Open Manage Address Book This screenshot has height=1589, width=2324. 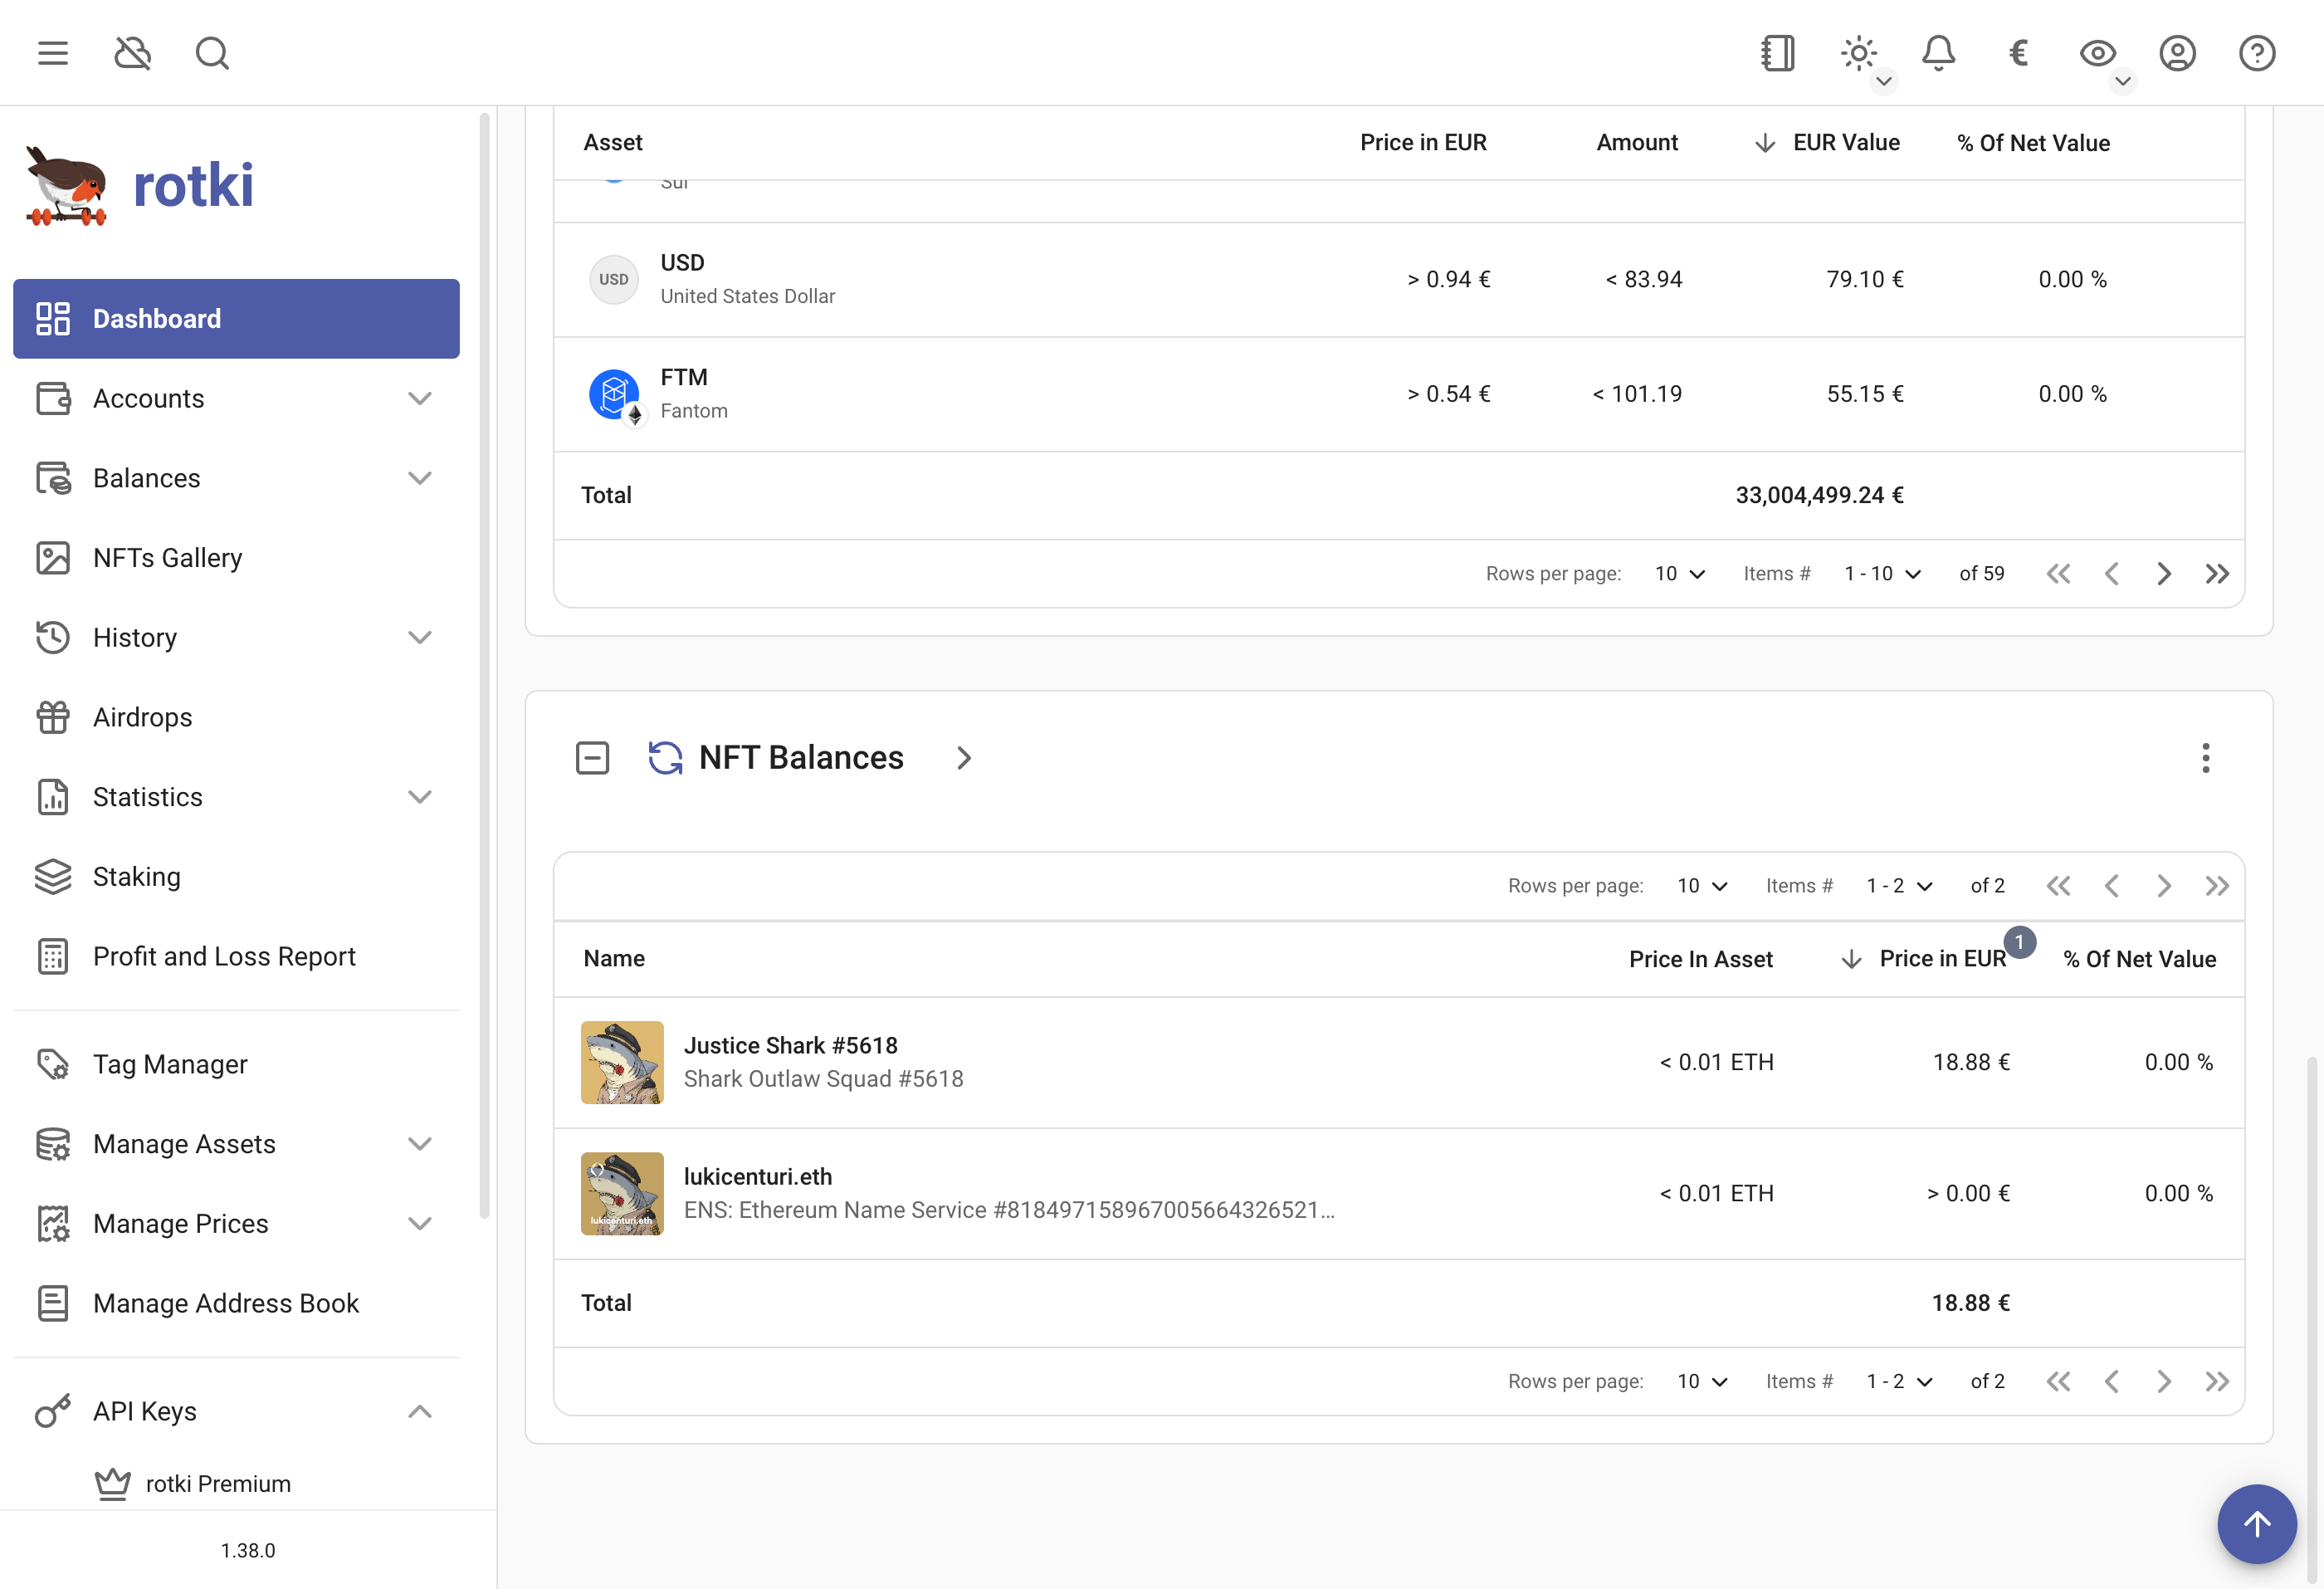236,1303
